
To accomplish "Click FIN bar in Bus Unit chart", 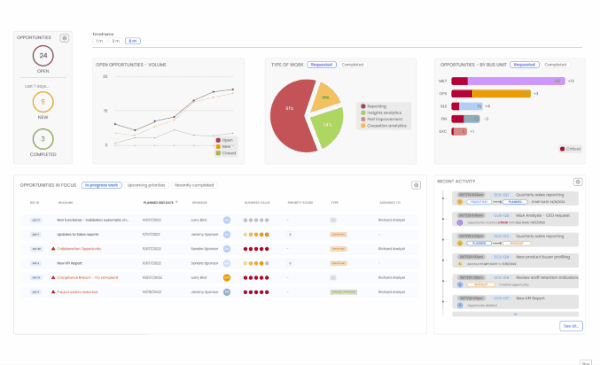I will pyautogui.click(x=465, y=119).
